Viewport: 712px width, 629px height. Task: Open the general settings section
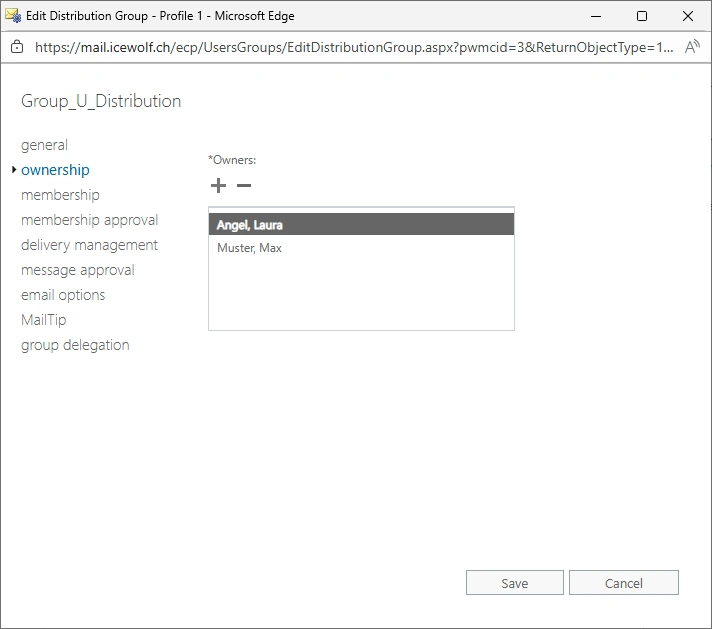click(x=44, y=145)
